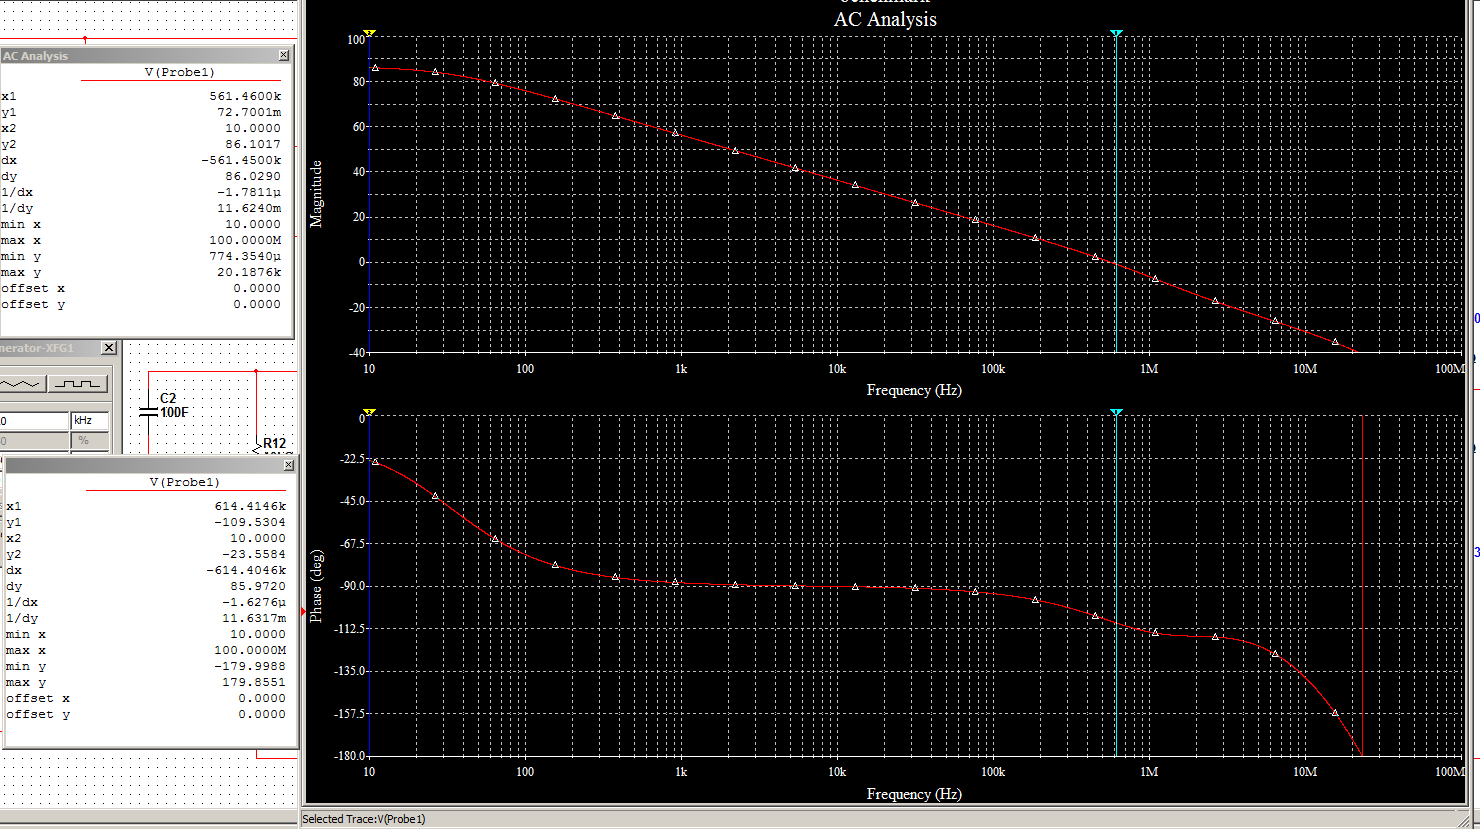The width and height of the screenshot is (1480, 829).
Task: Click V(Probe1) header in lower cursor table
Action: (x=185, y=482)
